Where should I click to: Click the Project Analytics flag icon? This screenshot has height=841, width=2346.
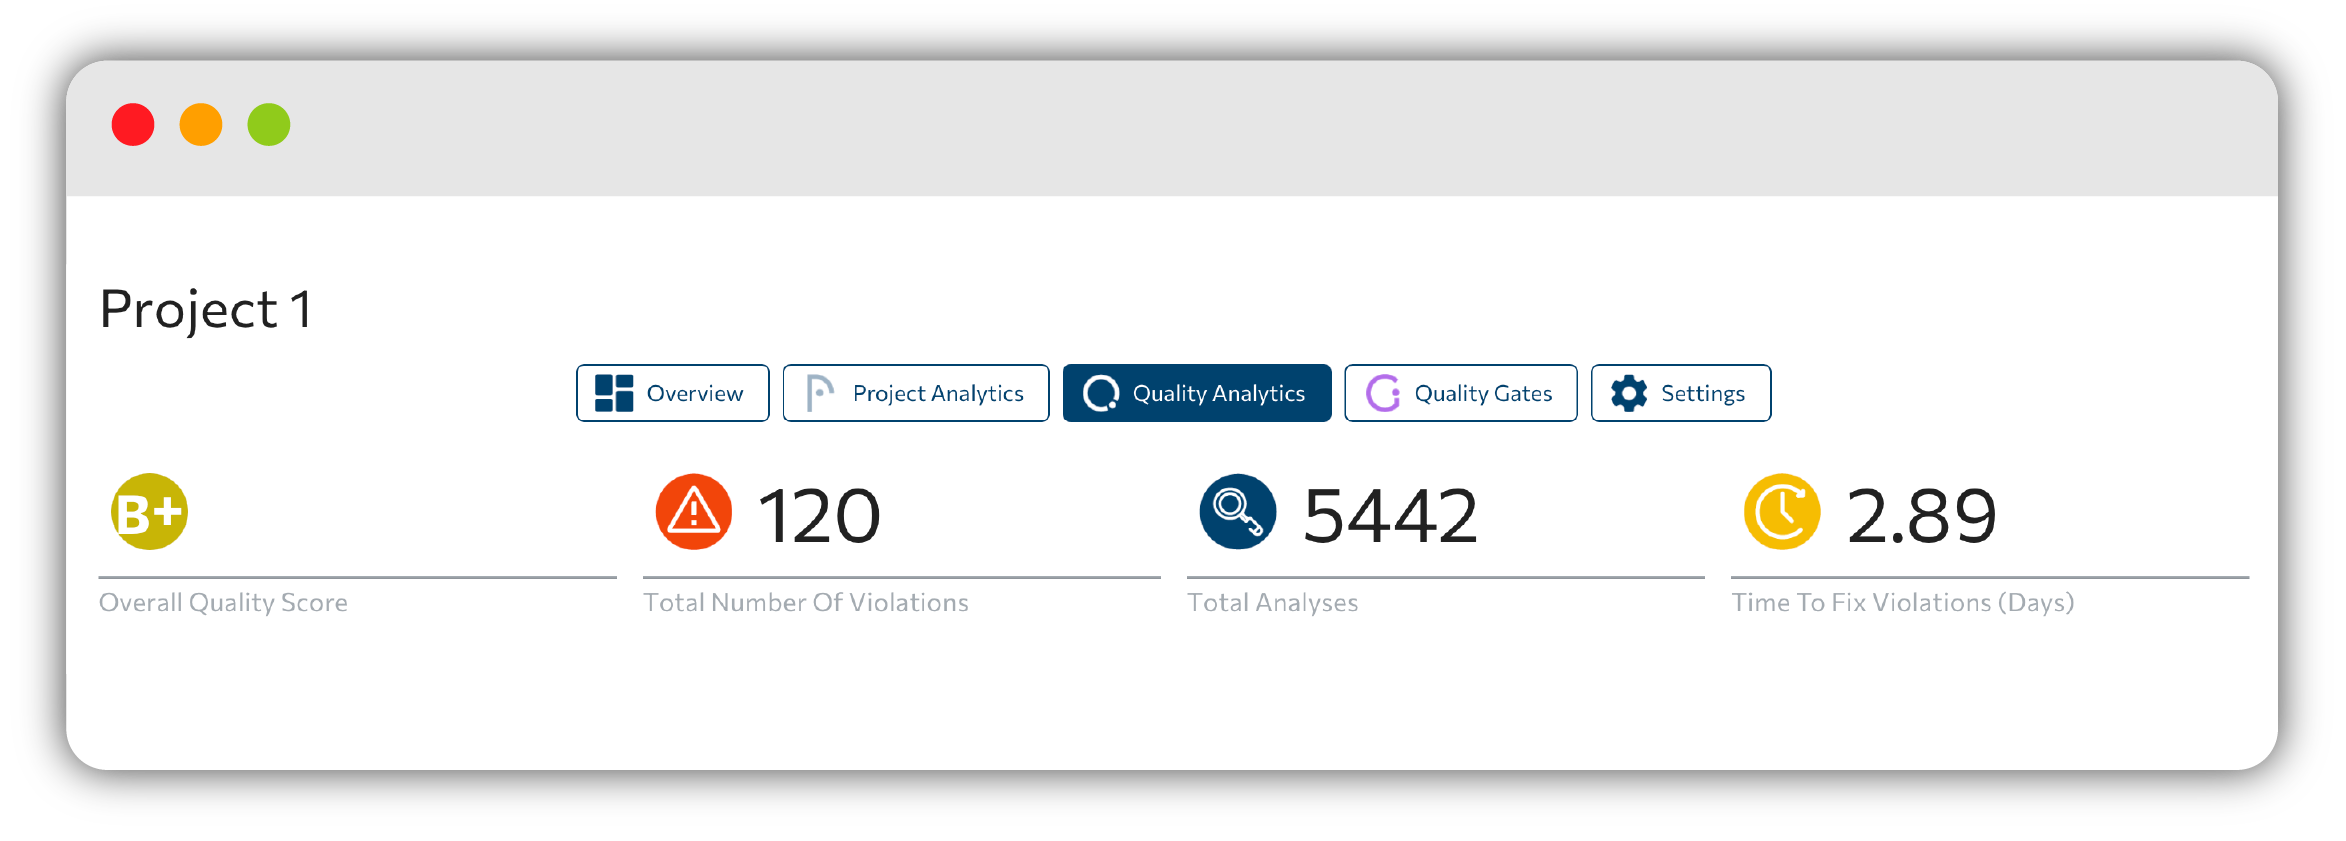click(820, 393)
